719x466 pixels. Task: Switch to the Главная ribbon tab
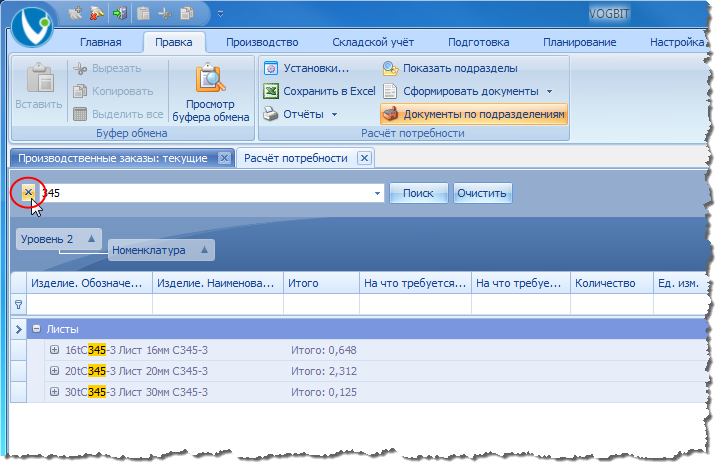pos(101,42)
